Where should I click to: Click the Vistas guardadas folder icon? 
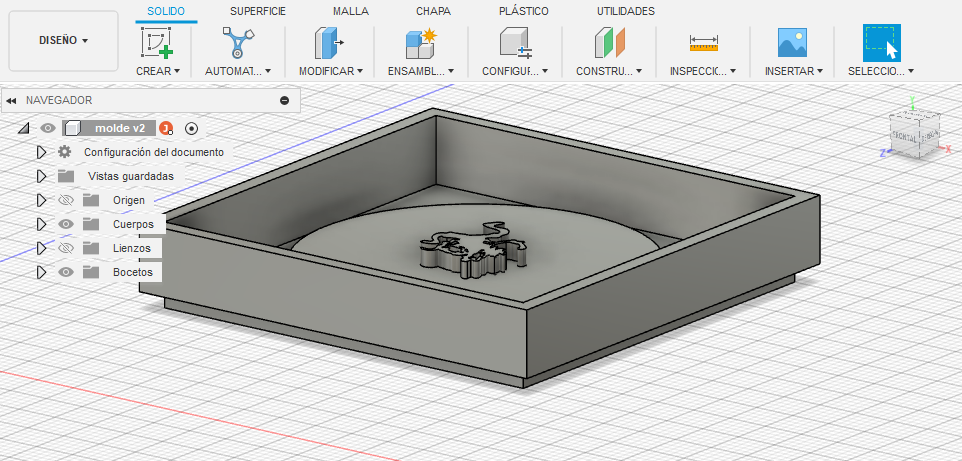pos(66,176)
